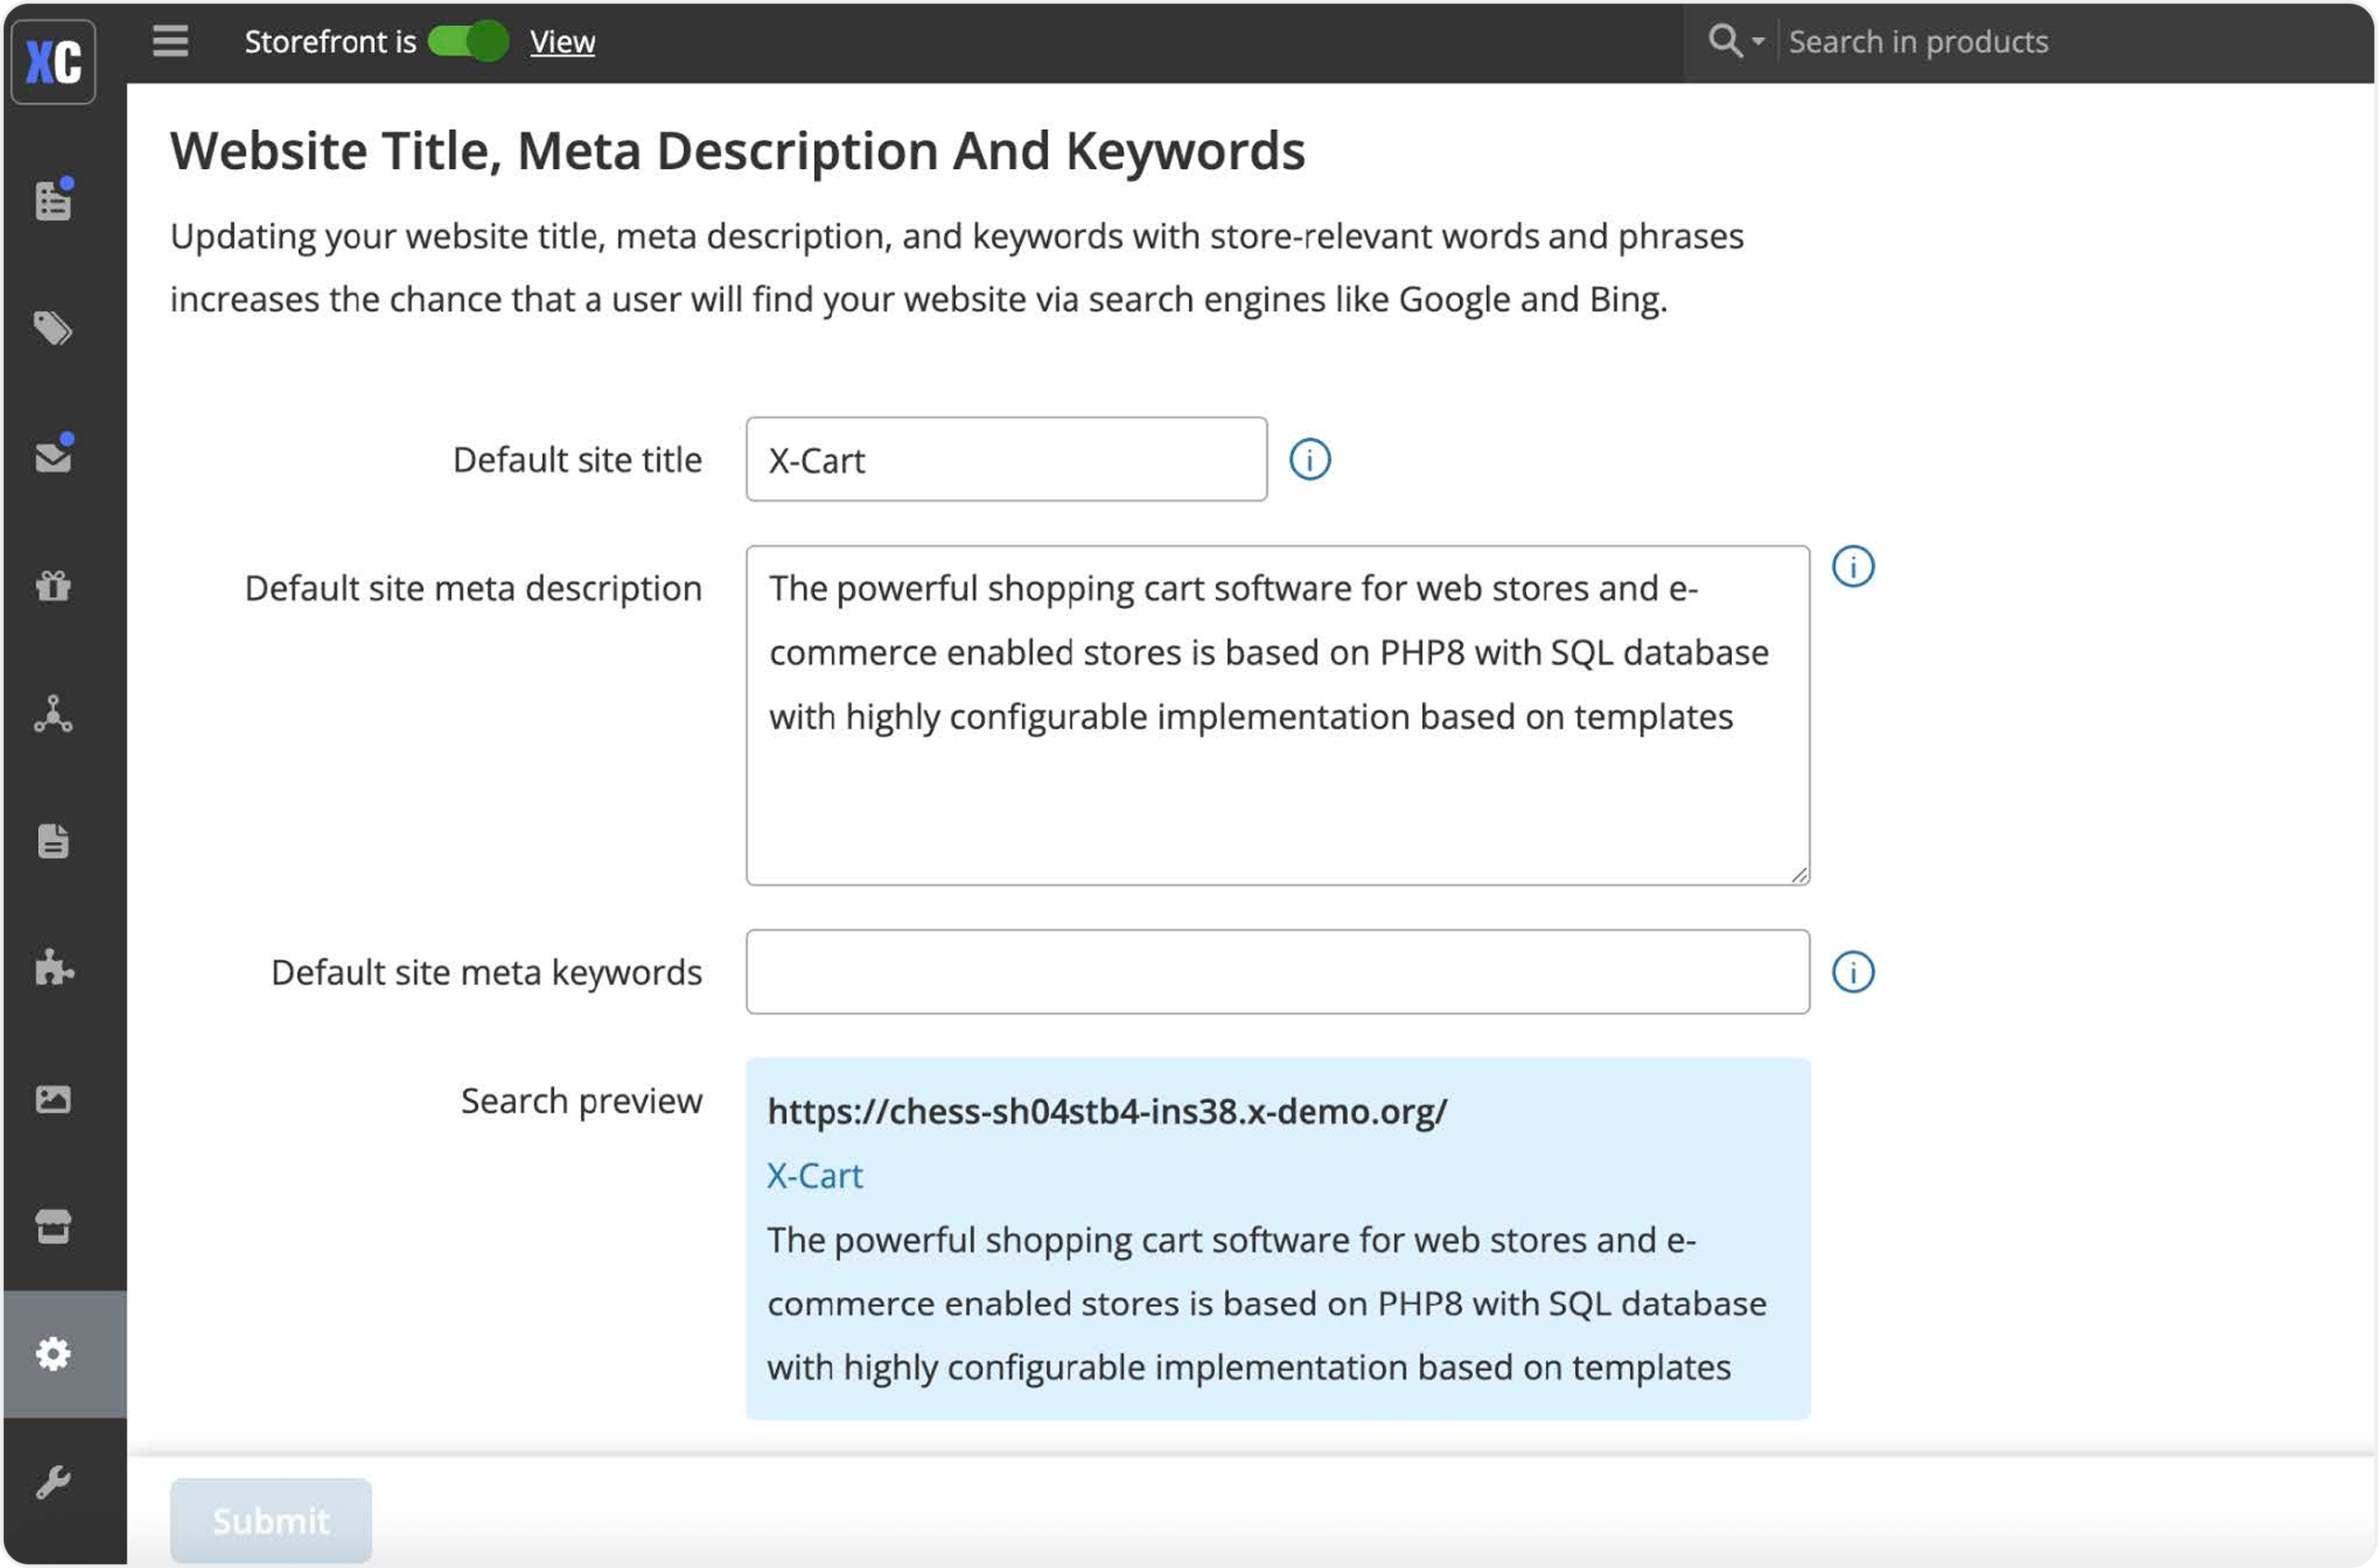This screenshot has height=1568, width=2378.
Task: Open the network nodes sidebar icon
Action: pyautogui.click(x=53, y=714)
